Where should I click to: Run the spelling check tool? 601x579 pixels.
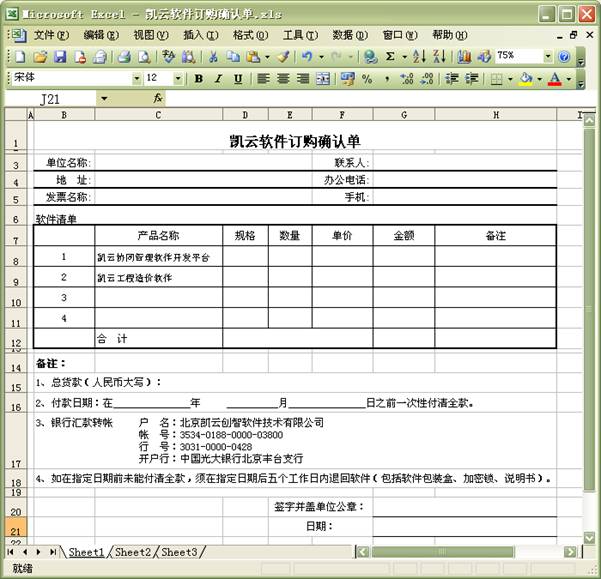point(168,57)
